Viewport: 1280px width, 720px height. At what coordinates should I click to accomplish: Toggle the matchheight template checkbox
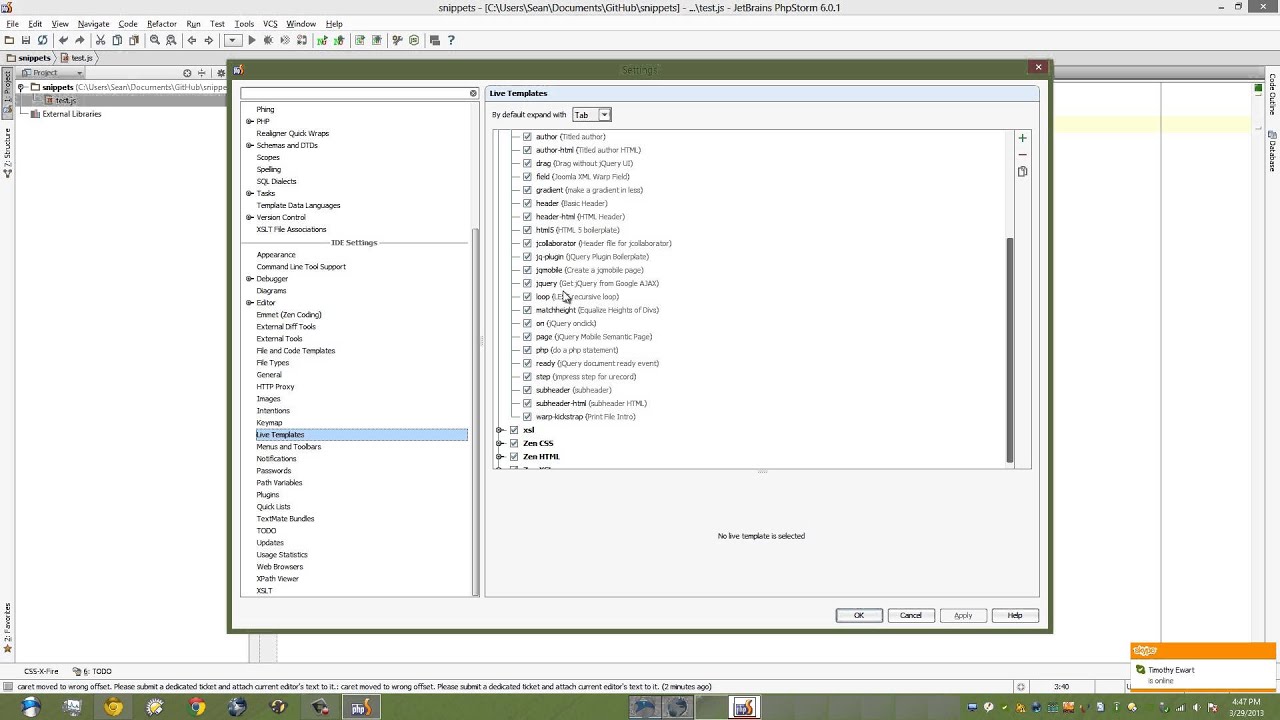527,310
